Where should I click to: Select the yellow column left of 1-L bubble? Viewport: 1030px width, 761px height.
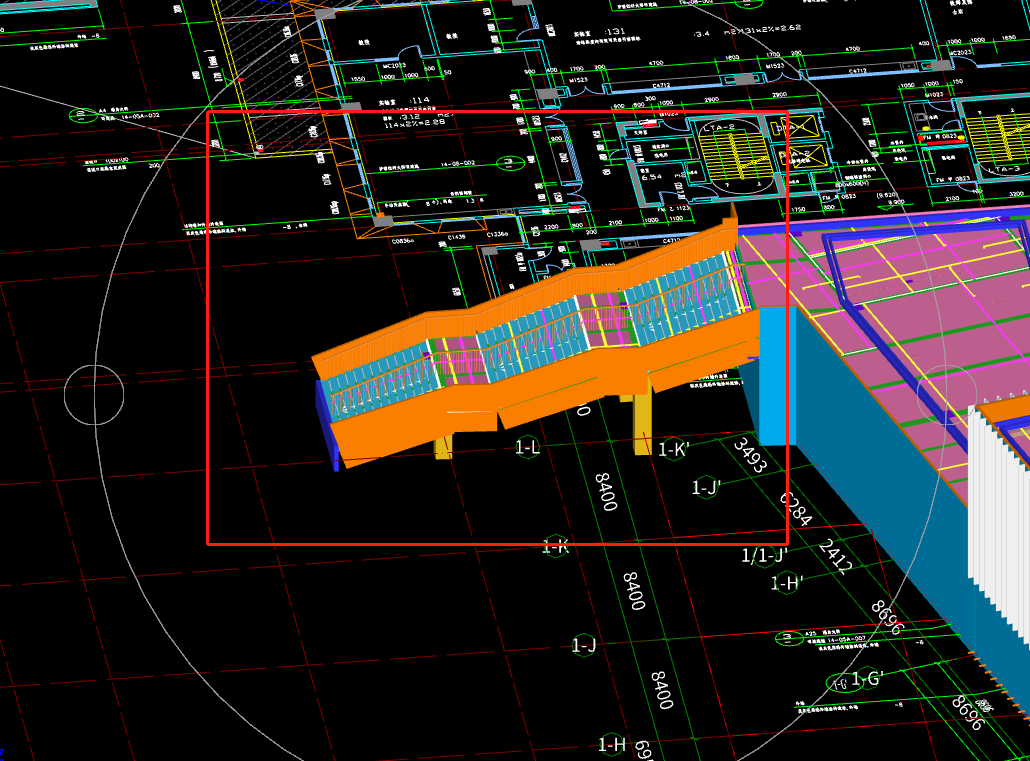coord(444,446)
